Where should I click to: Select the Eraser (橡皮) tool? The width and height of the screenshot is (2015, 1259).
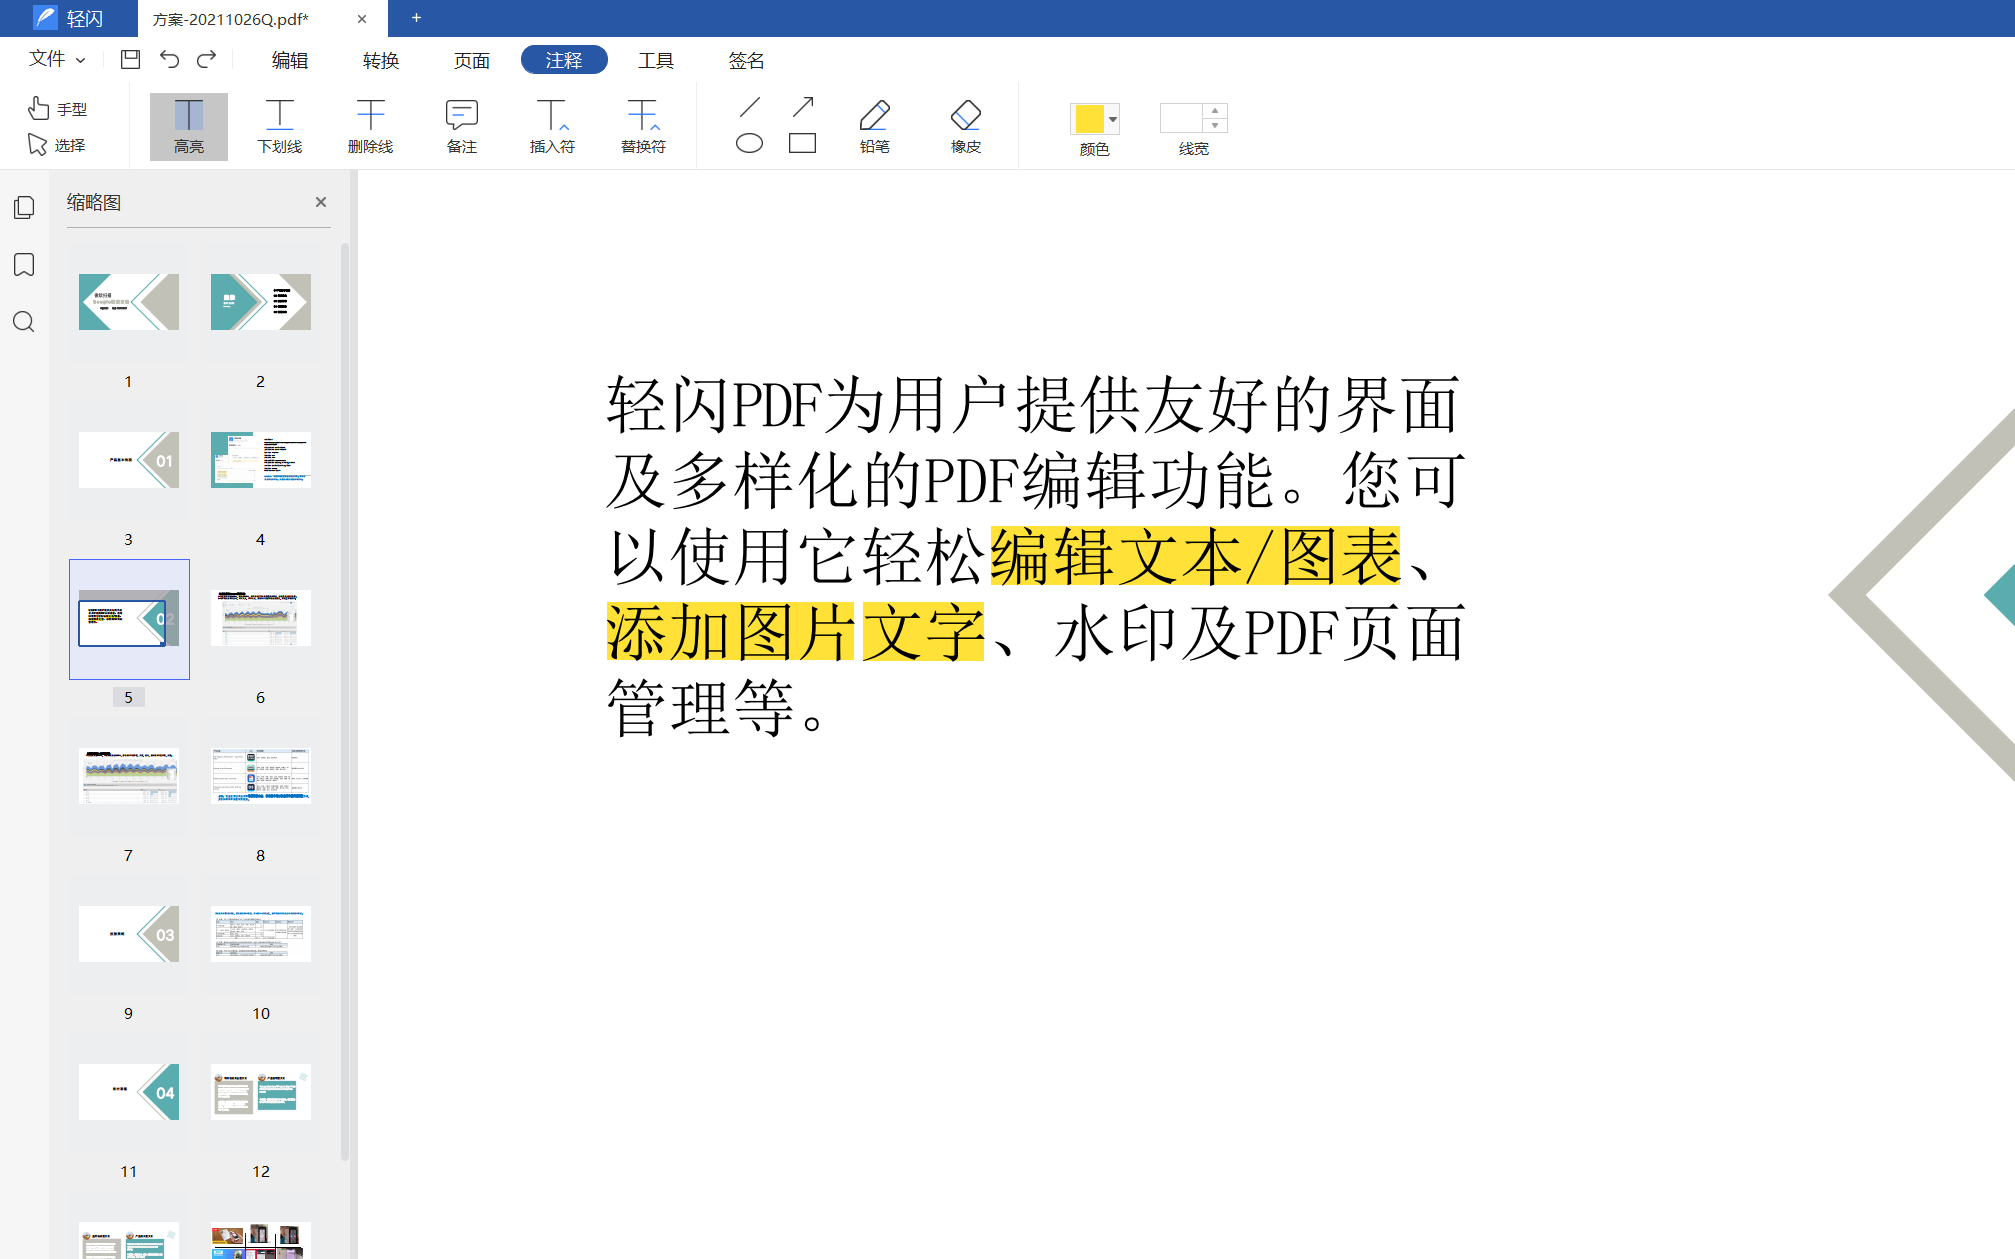click(x=965, y=126)
